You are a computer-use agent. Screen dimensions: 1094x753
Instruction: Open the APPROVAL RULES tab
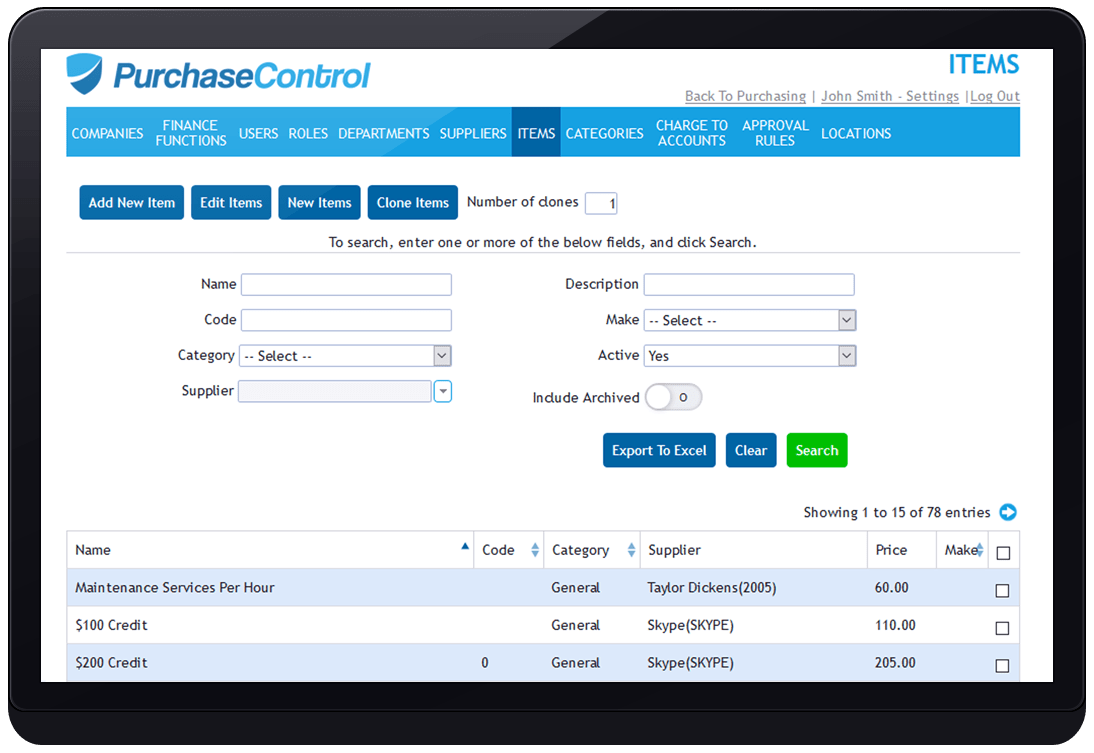click(774, 132)
